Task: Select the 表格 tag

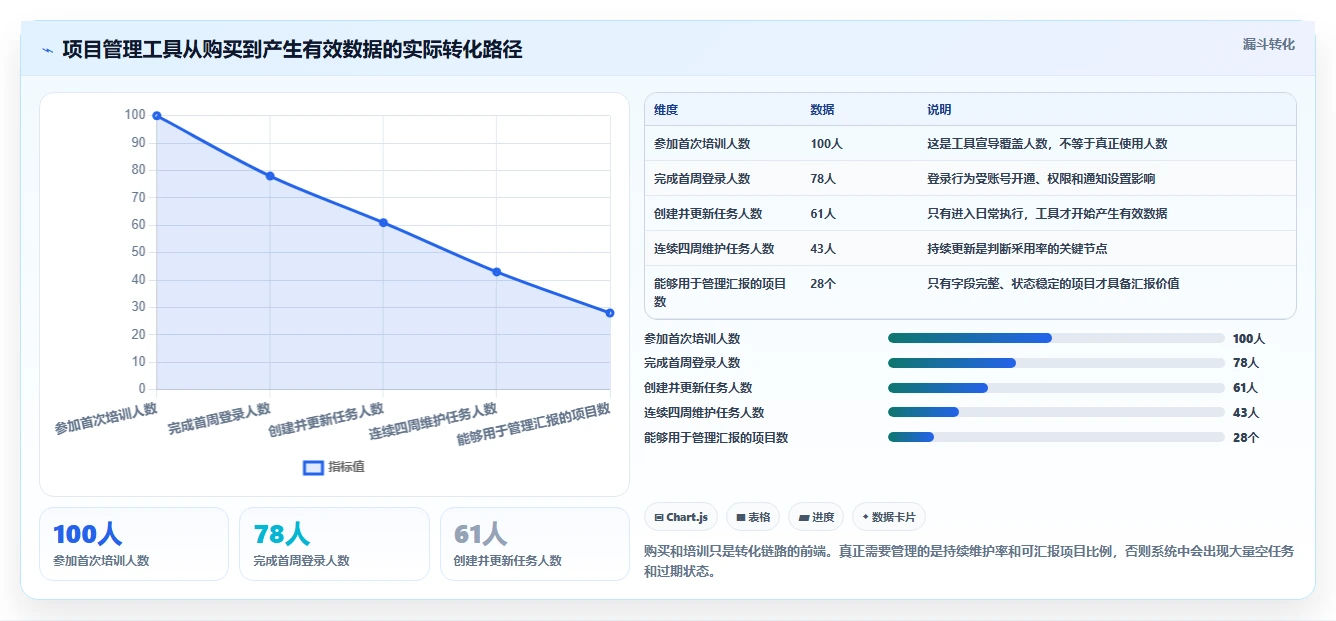Action: (x=753, y=517)
